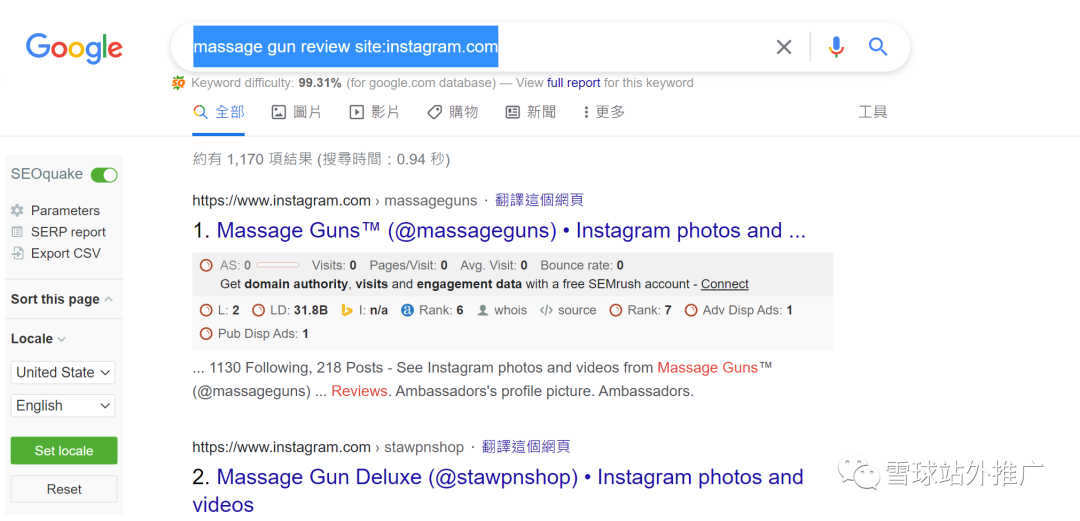Click the Alexa Rank: 6 icon
This screenshot has height=521, width=1080.
point(407,310)
